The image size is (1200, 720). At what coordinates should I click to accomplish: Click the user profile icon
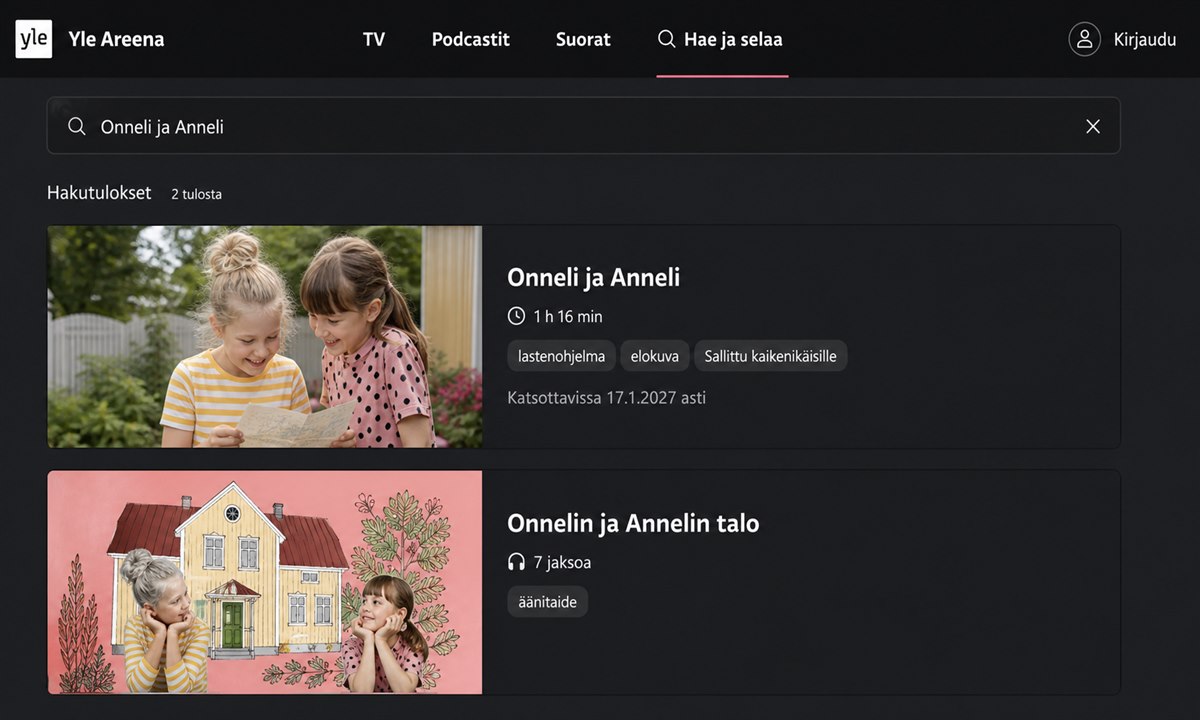click(x=1084, y=39)
